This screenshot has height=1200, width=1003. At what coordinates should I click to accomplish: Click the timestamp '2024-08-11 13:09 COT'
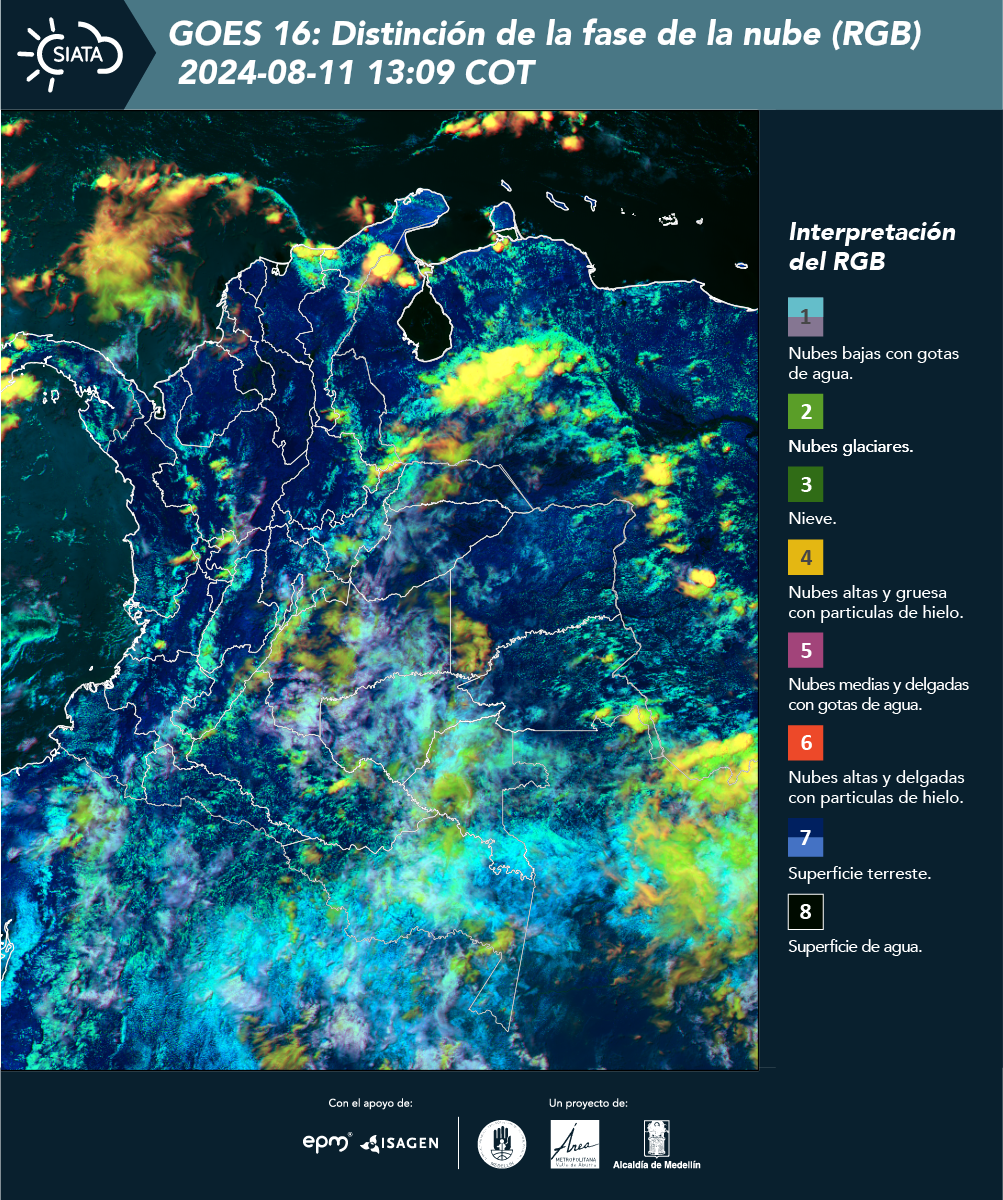tap(356, 73)
